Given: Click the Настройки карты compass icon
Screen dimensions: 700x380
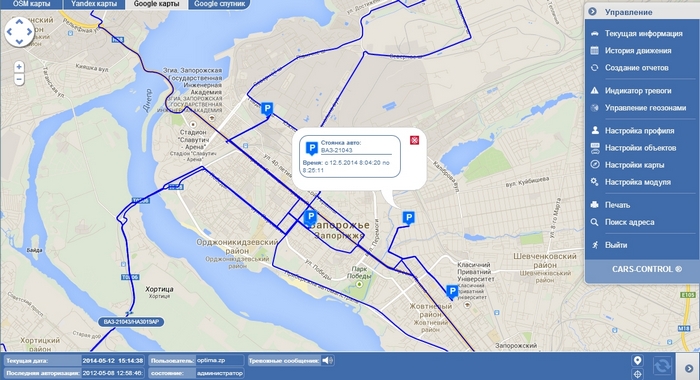Looking at the screenshot, I should pyautogui.click(x=594, y=164).
